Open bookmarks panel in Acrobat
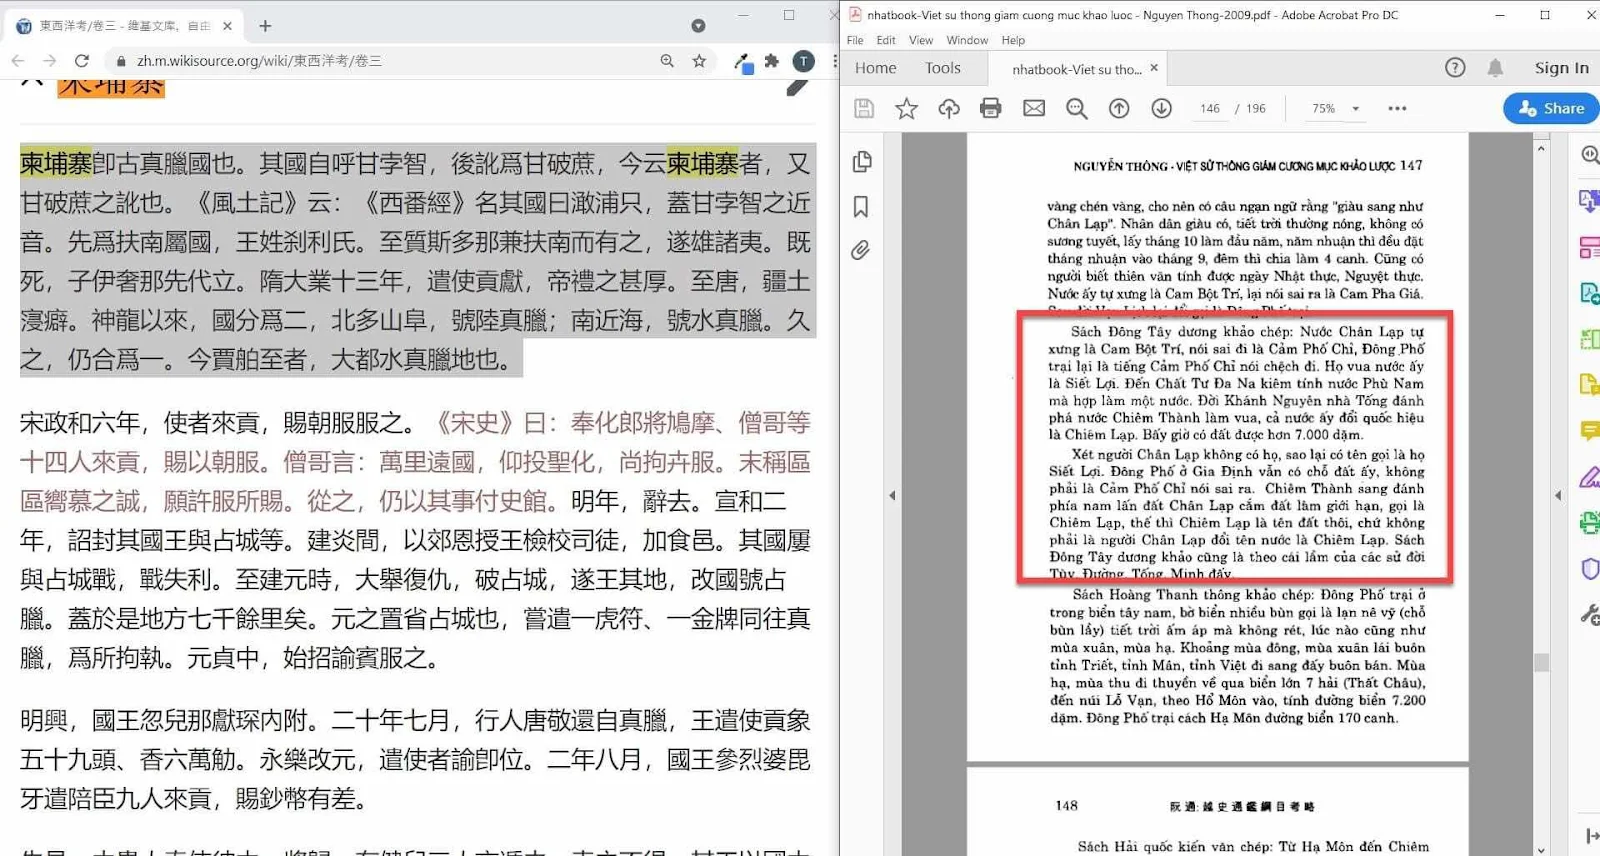Viewport: 1600px width, 856px height. pyautogui.click(x=860, y=207)
